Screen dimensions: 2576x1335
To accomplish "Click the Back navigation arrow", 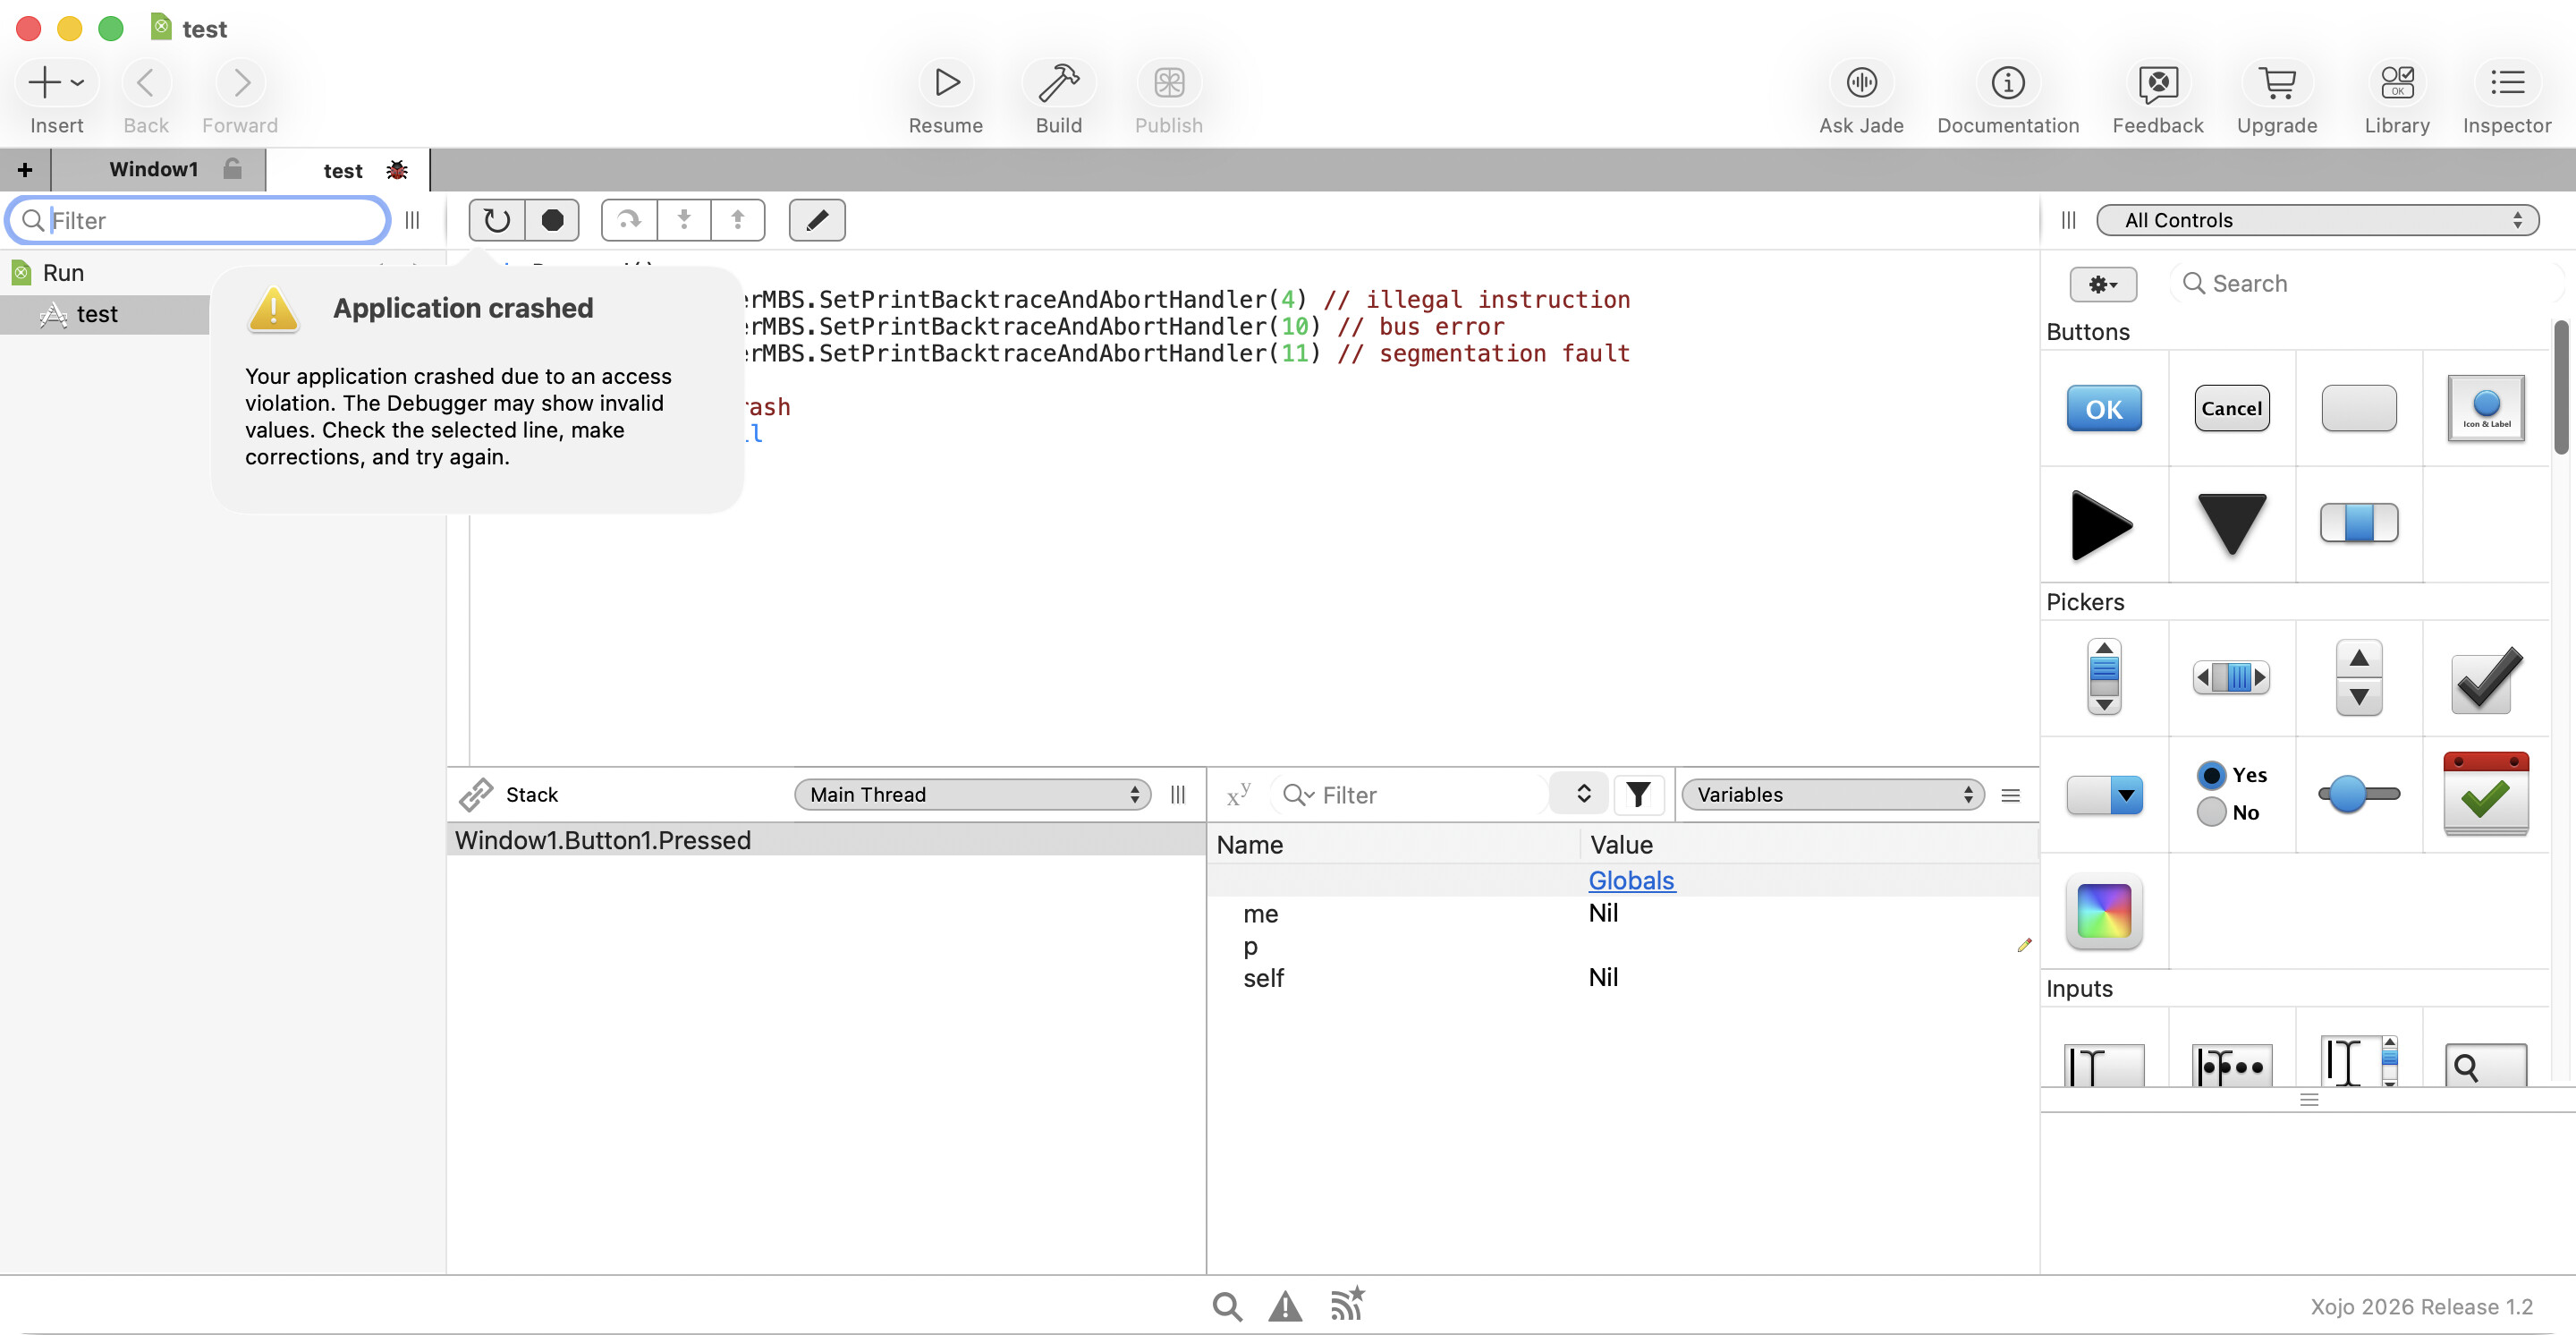I will [146, 82].
